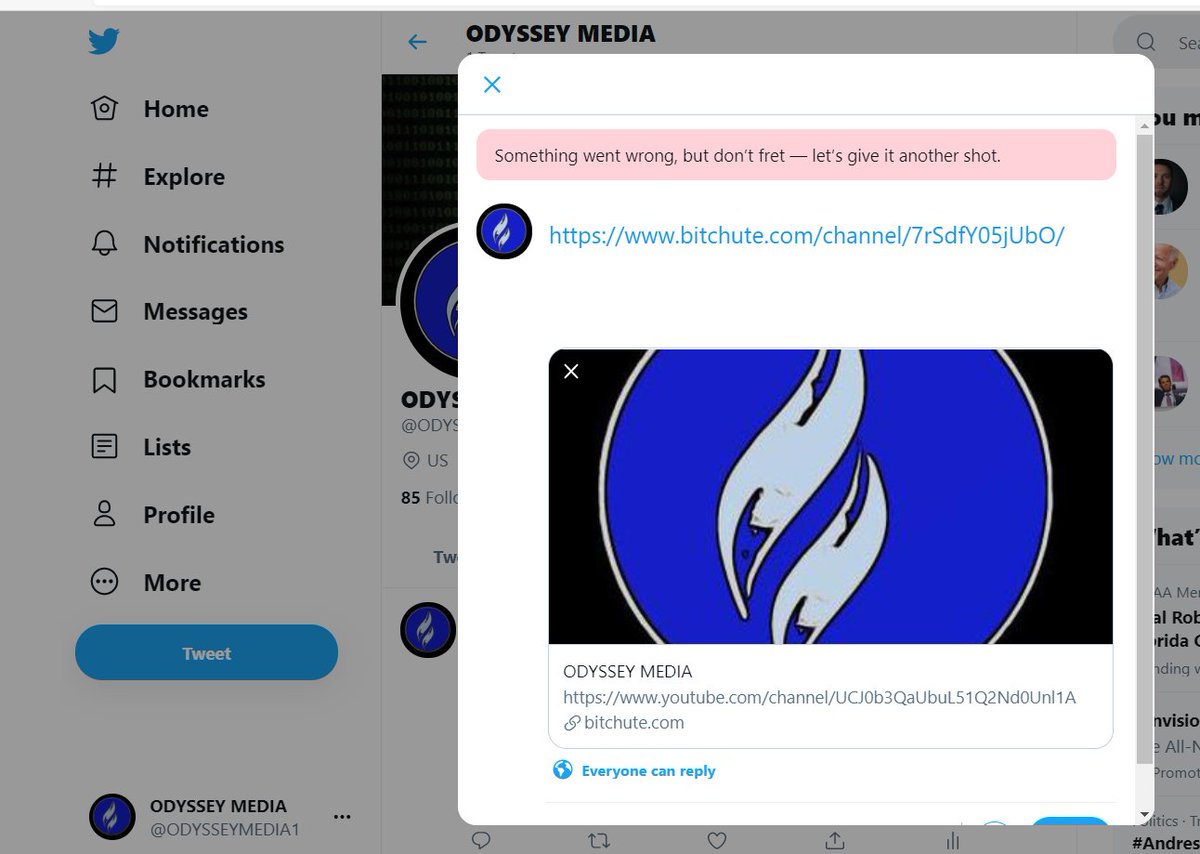Open account switcher three-dots menu

(342, 817)
